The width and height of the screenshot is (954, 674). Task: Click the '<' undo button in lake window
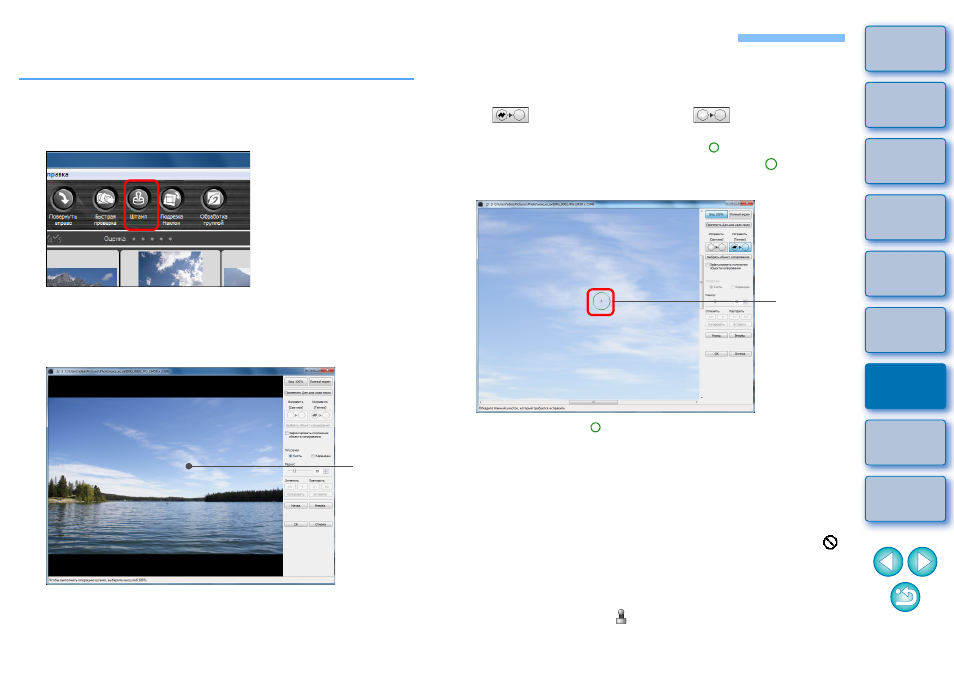click(302, 487)
